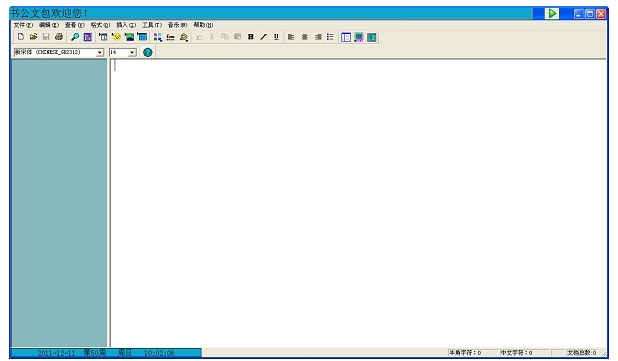This screenshot has height=361, width=618.
Task: Click the insert table icon
Action: coord(142,37)
